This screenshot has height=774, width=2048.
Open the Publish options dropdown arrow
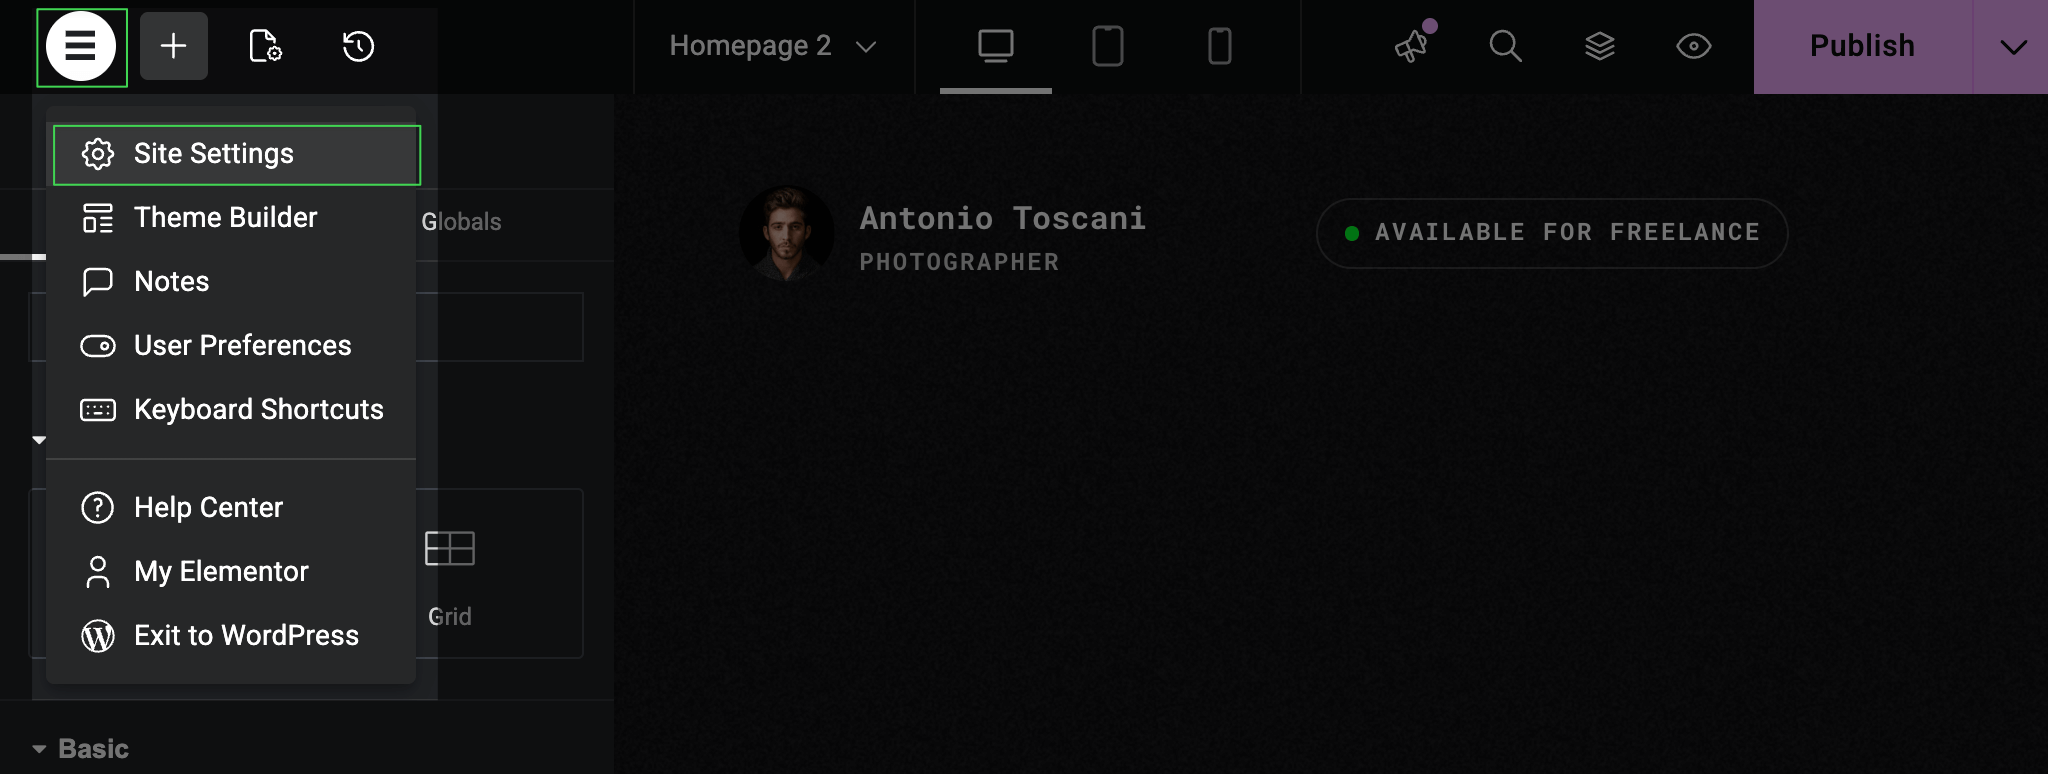point(2012,47)
